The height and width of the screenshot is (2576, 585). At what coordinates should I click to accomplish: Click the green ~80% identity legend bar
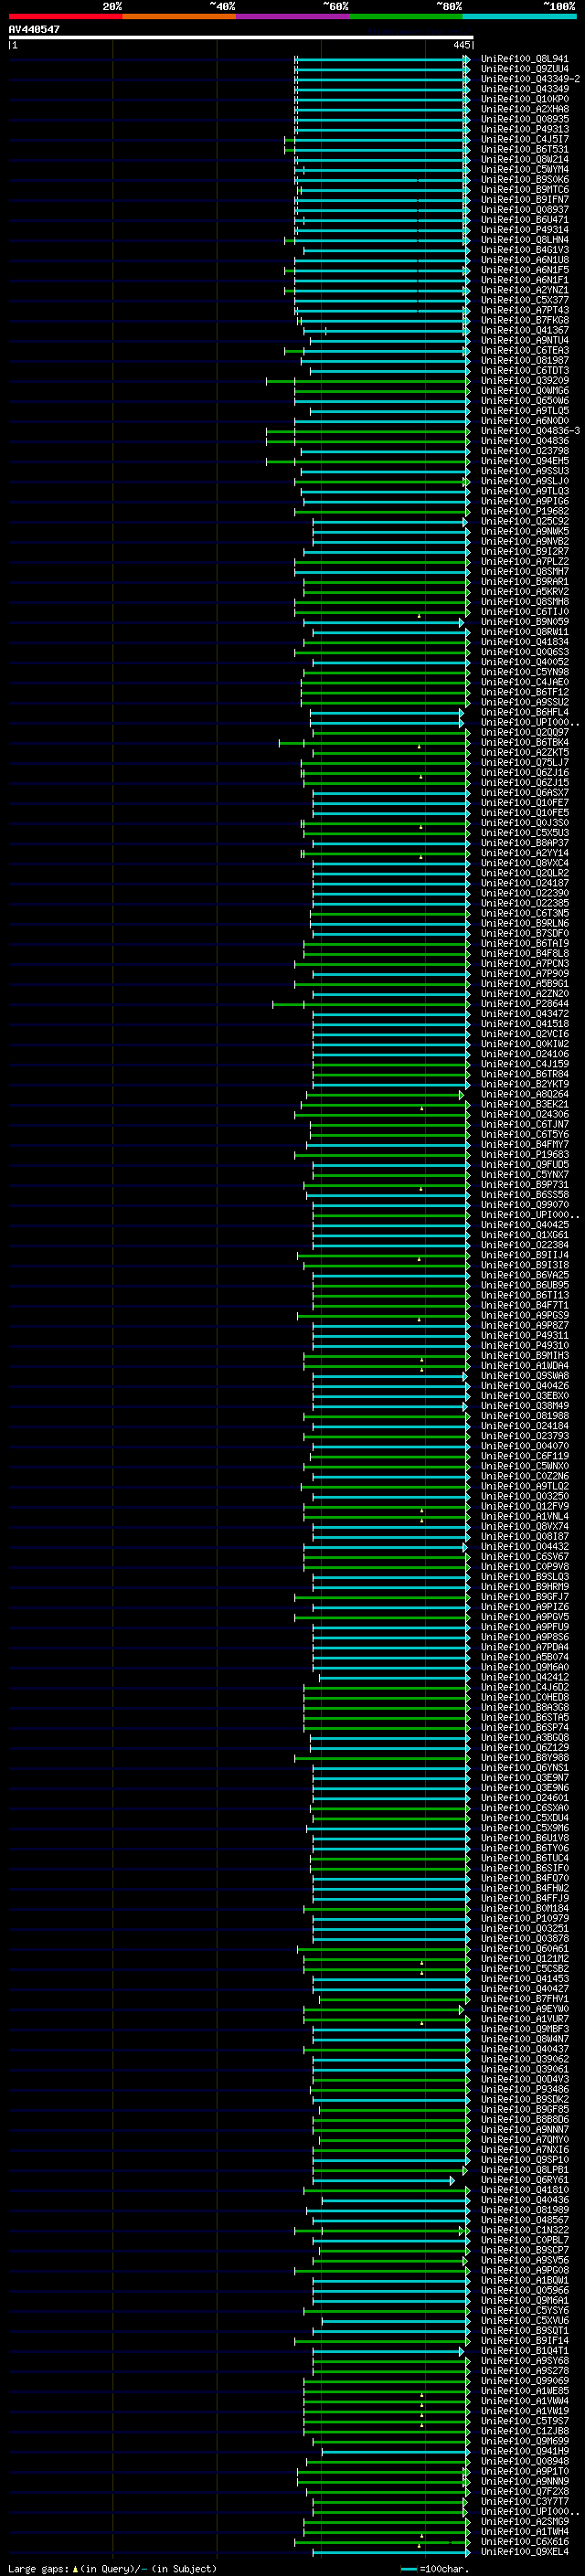click(x=406, y=17)
